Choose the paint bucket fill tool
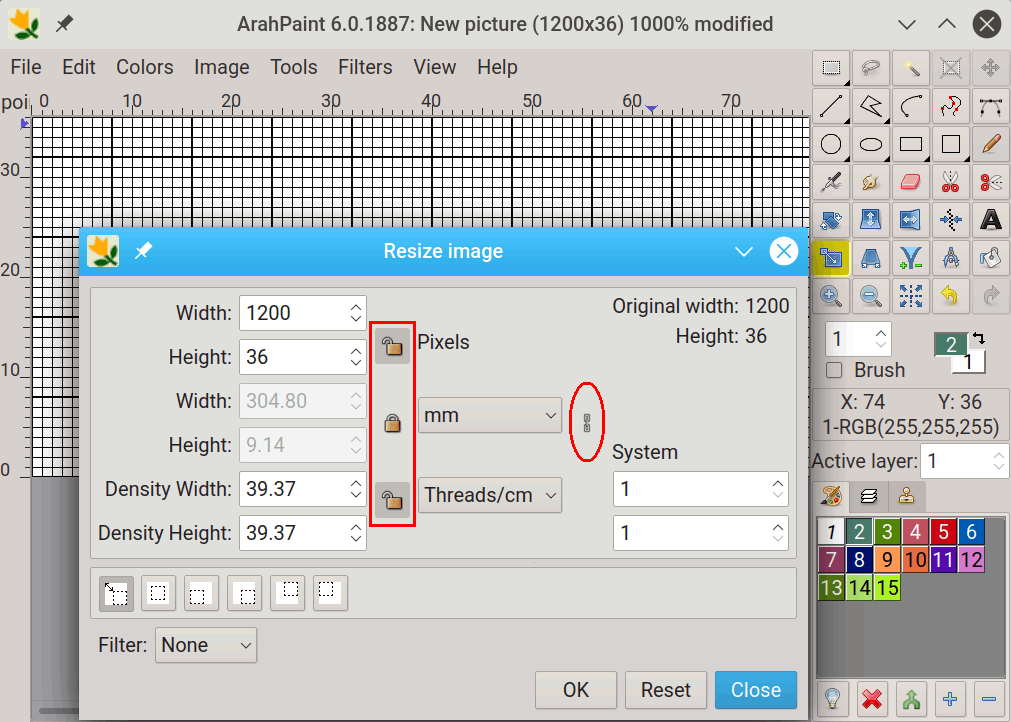This screenshot has height=722, width=1011. point(990,259)
